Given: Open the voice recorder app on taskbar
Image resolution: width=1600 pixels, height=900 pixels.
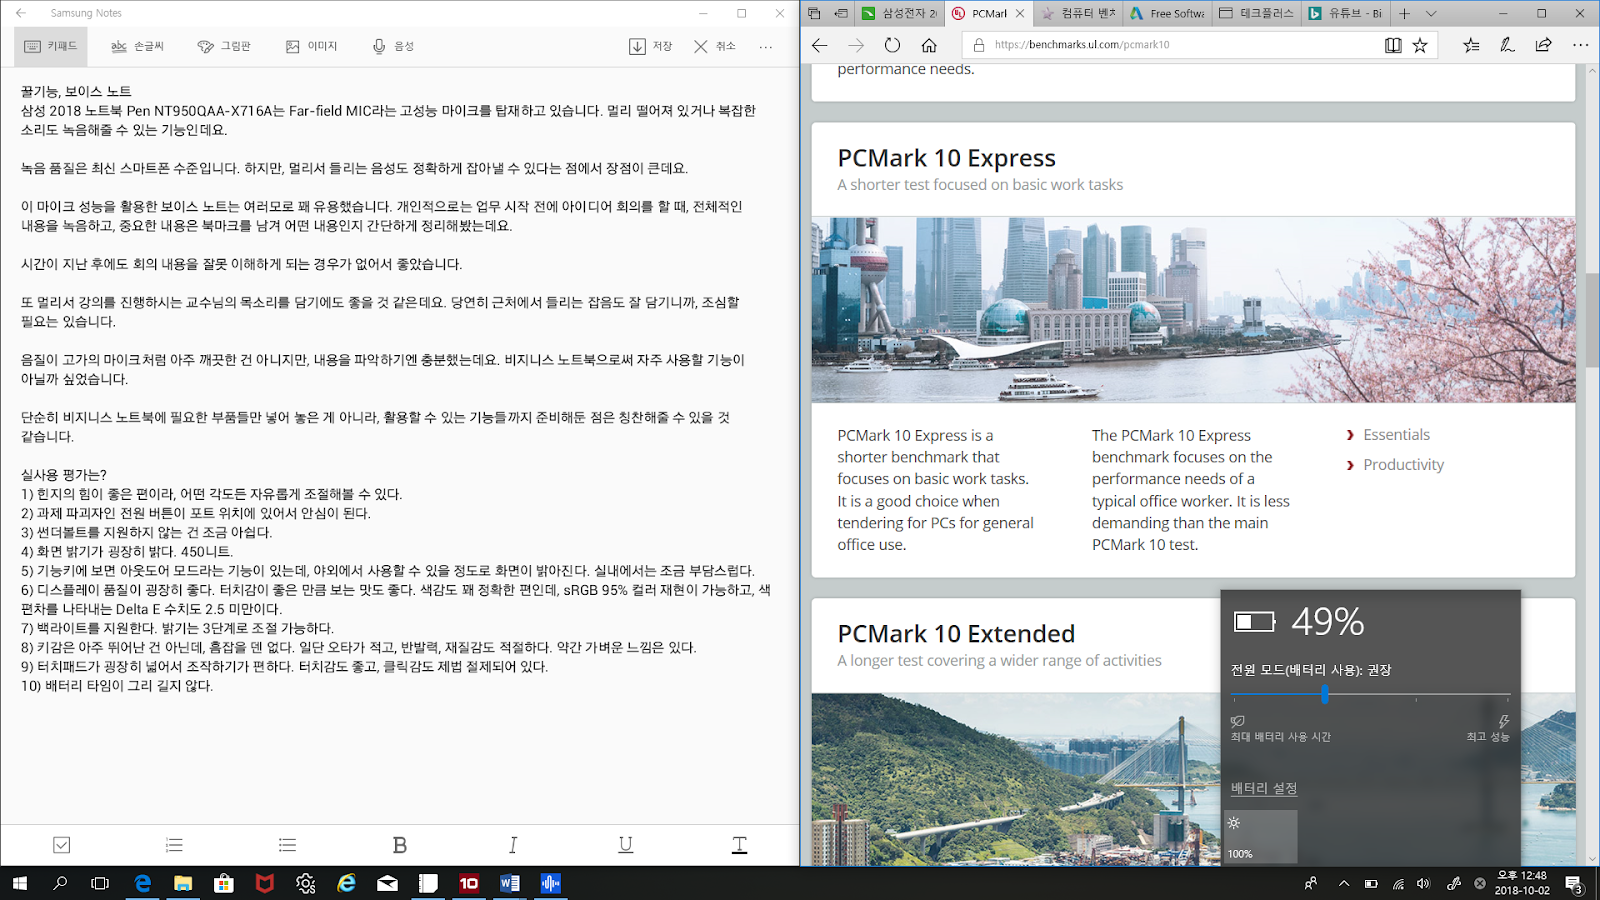Looking at the screenshot, I should (550, 883).
